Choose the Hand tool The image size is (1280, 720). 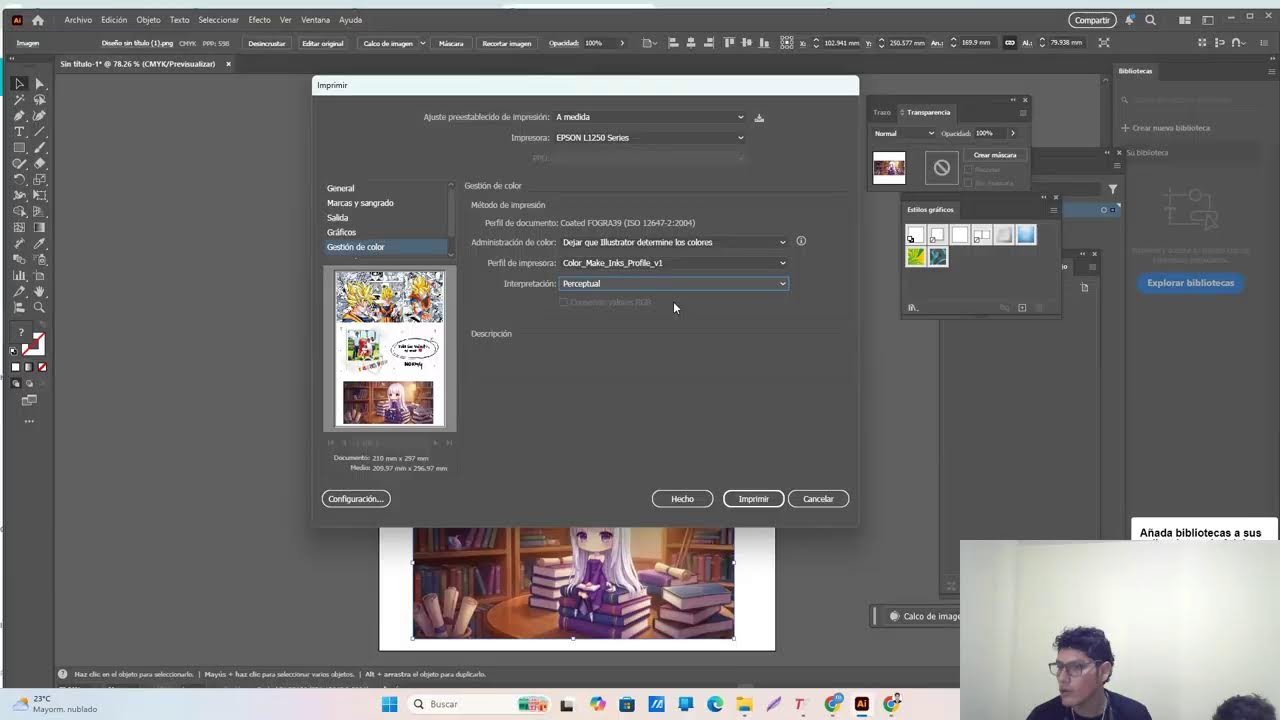point(40,292)
